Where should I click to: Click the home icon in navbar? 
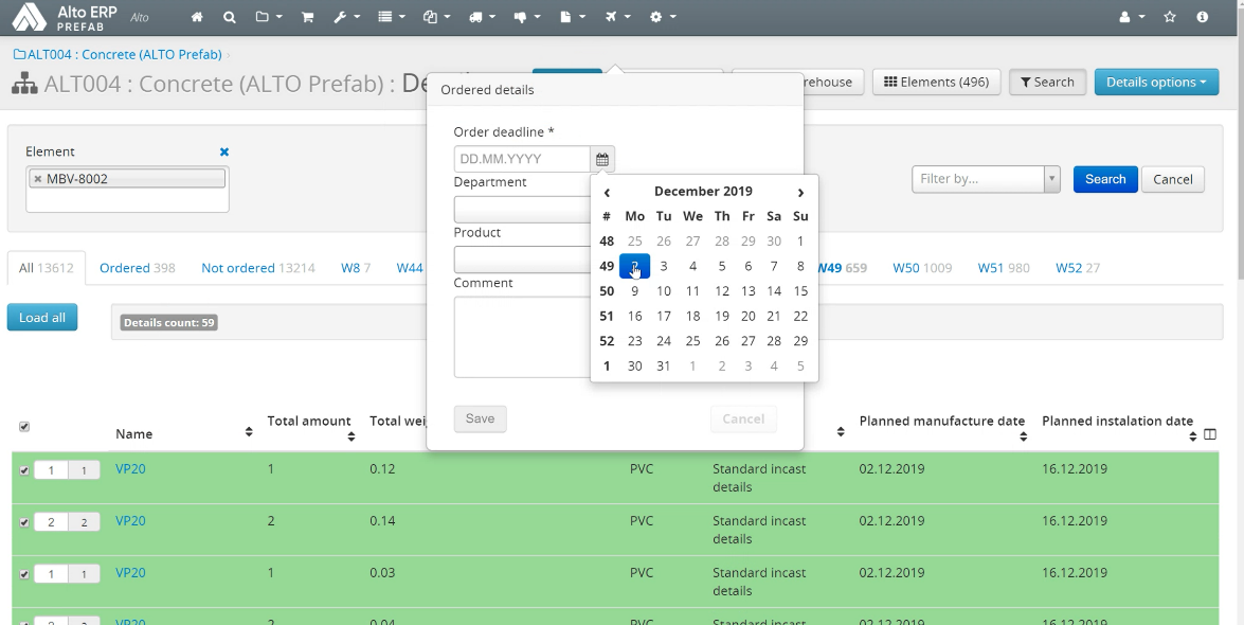click(x=197, y=17)
